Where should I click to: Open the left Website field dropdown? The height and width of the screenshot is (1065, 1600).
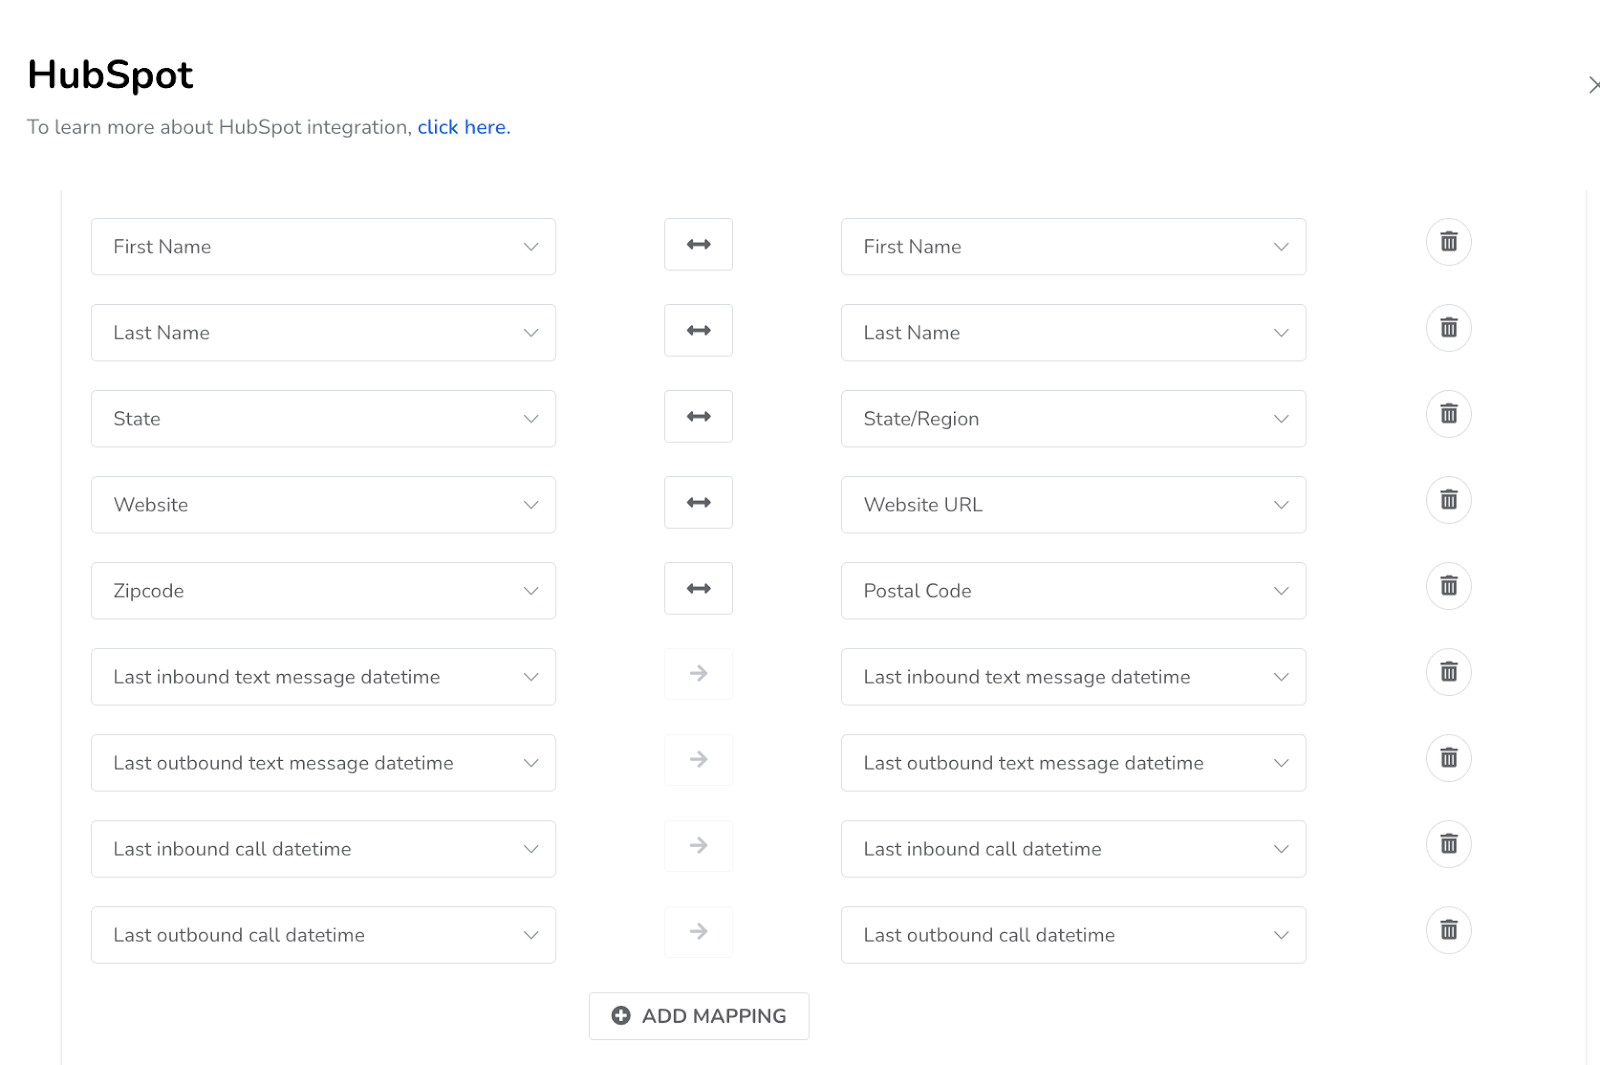click(323, 505)
